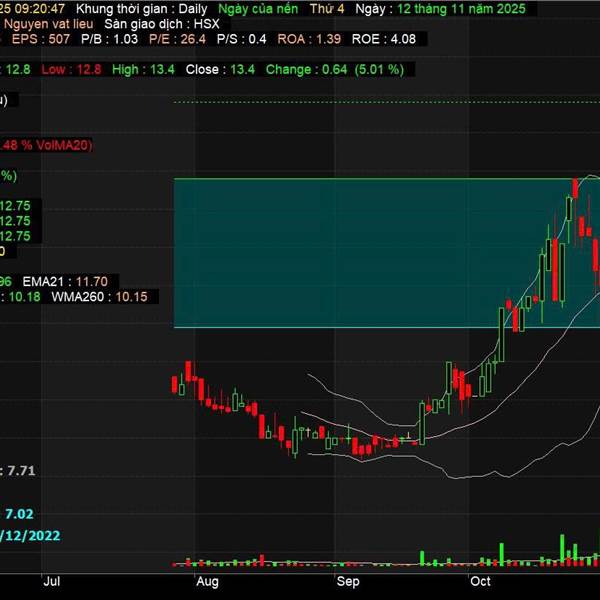Select the 'P/S : 0.4' value
Screen dimensions: 600x600
[x=241, y=39]
